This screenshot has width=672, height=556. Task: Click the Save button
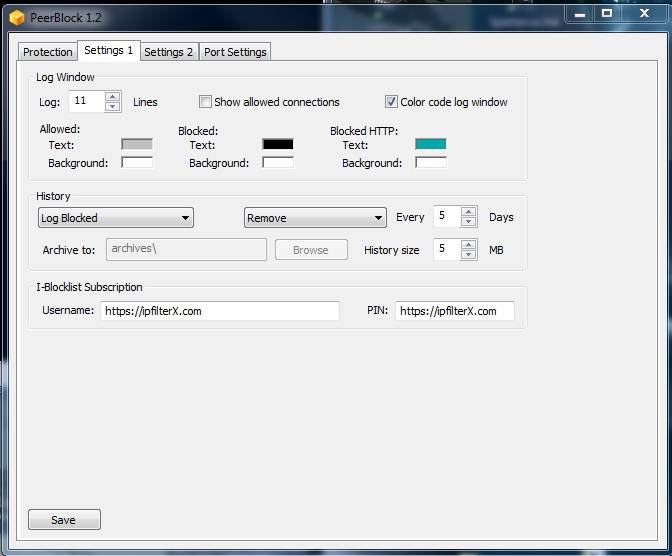64,520
